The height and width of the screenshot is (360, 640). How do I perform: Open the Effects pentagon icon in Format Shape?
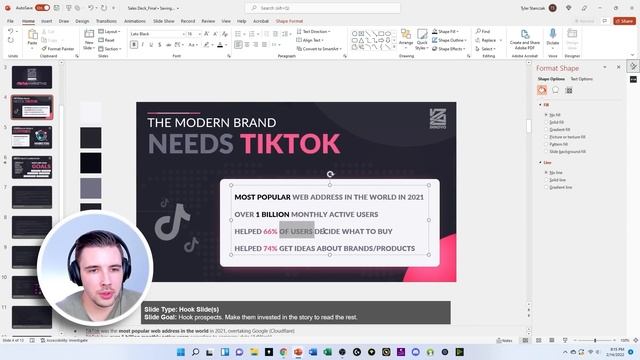(x=556, y=90)
